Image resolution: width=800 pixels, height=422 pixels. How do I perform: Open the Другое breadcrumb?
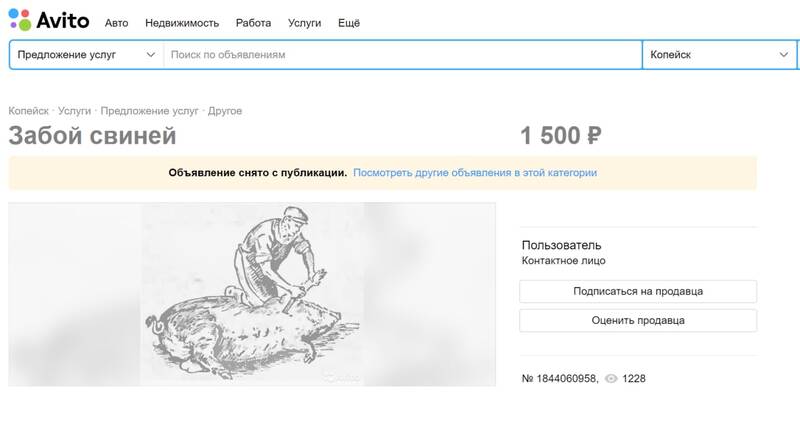click(x=224, y=111)
